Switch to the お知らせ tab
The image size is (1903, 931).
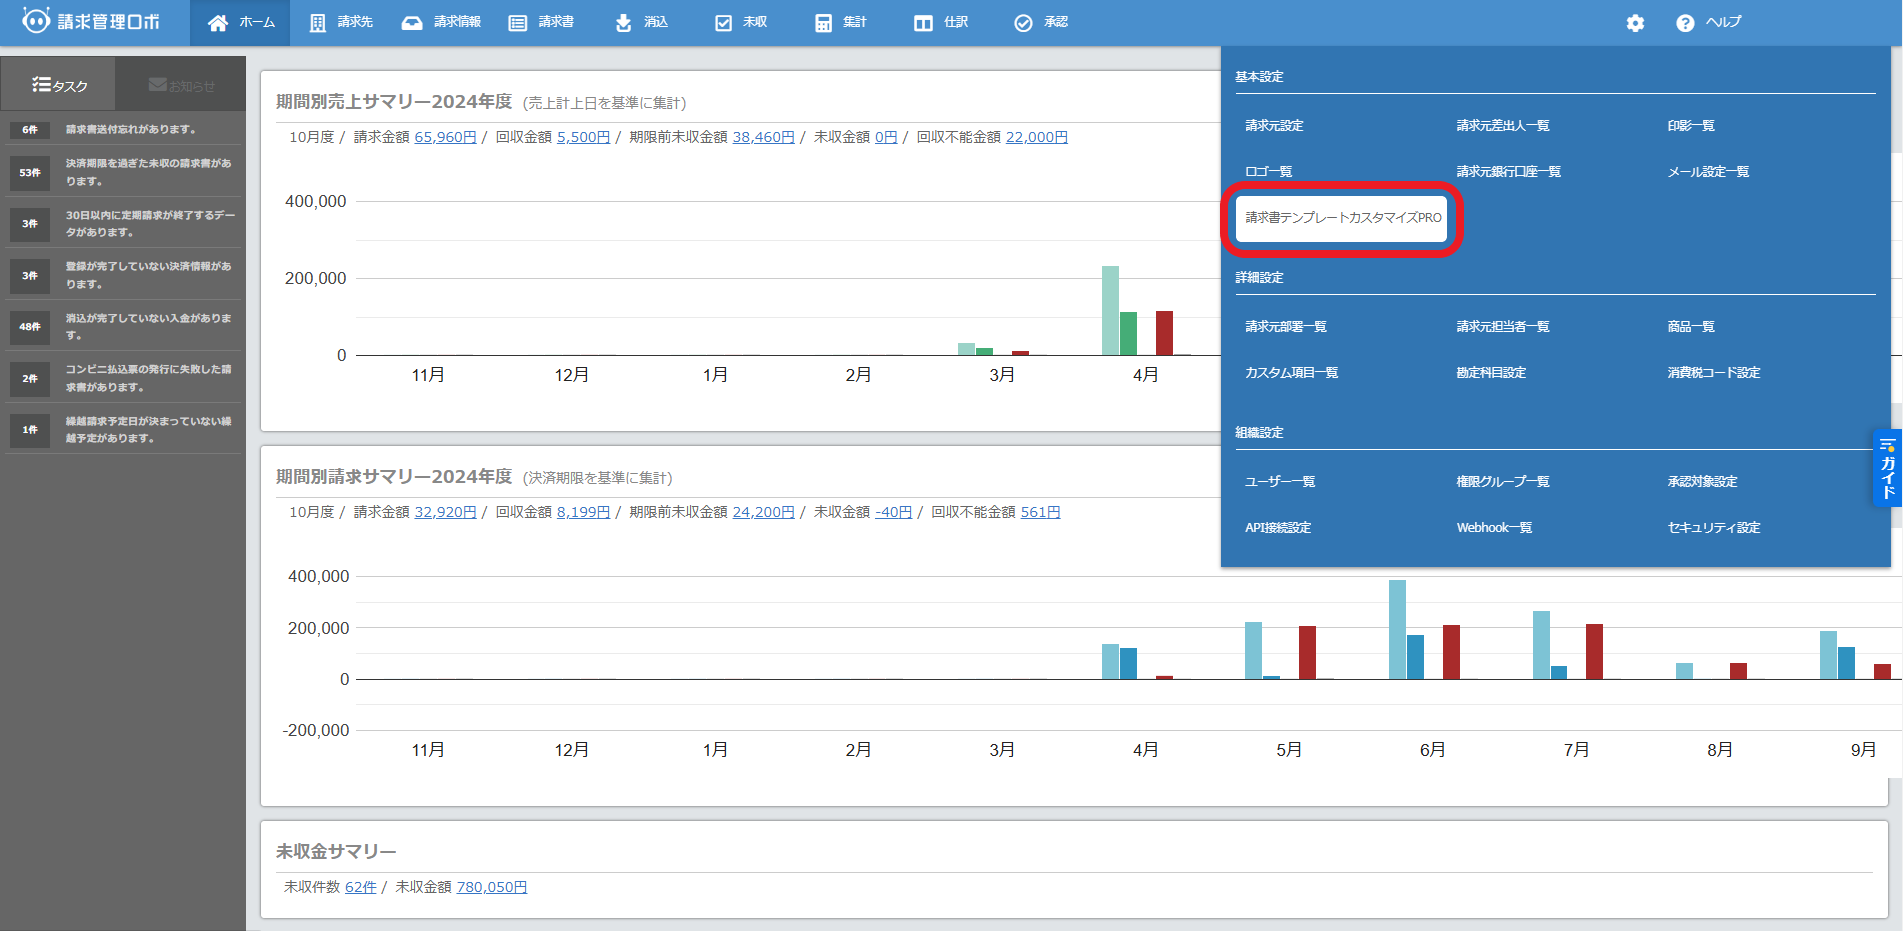point(181,85)
